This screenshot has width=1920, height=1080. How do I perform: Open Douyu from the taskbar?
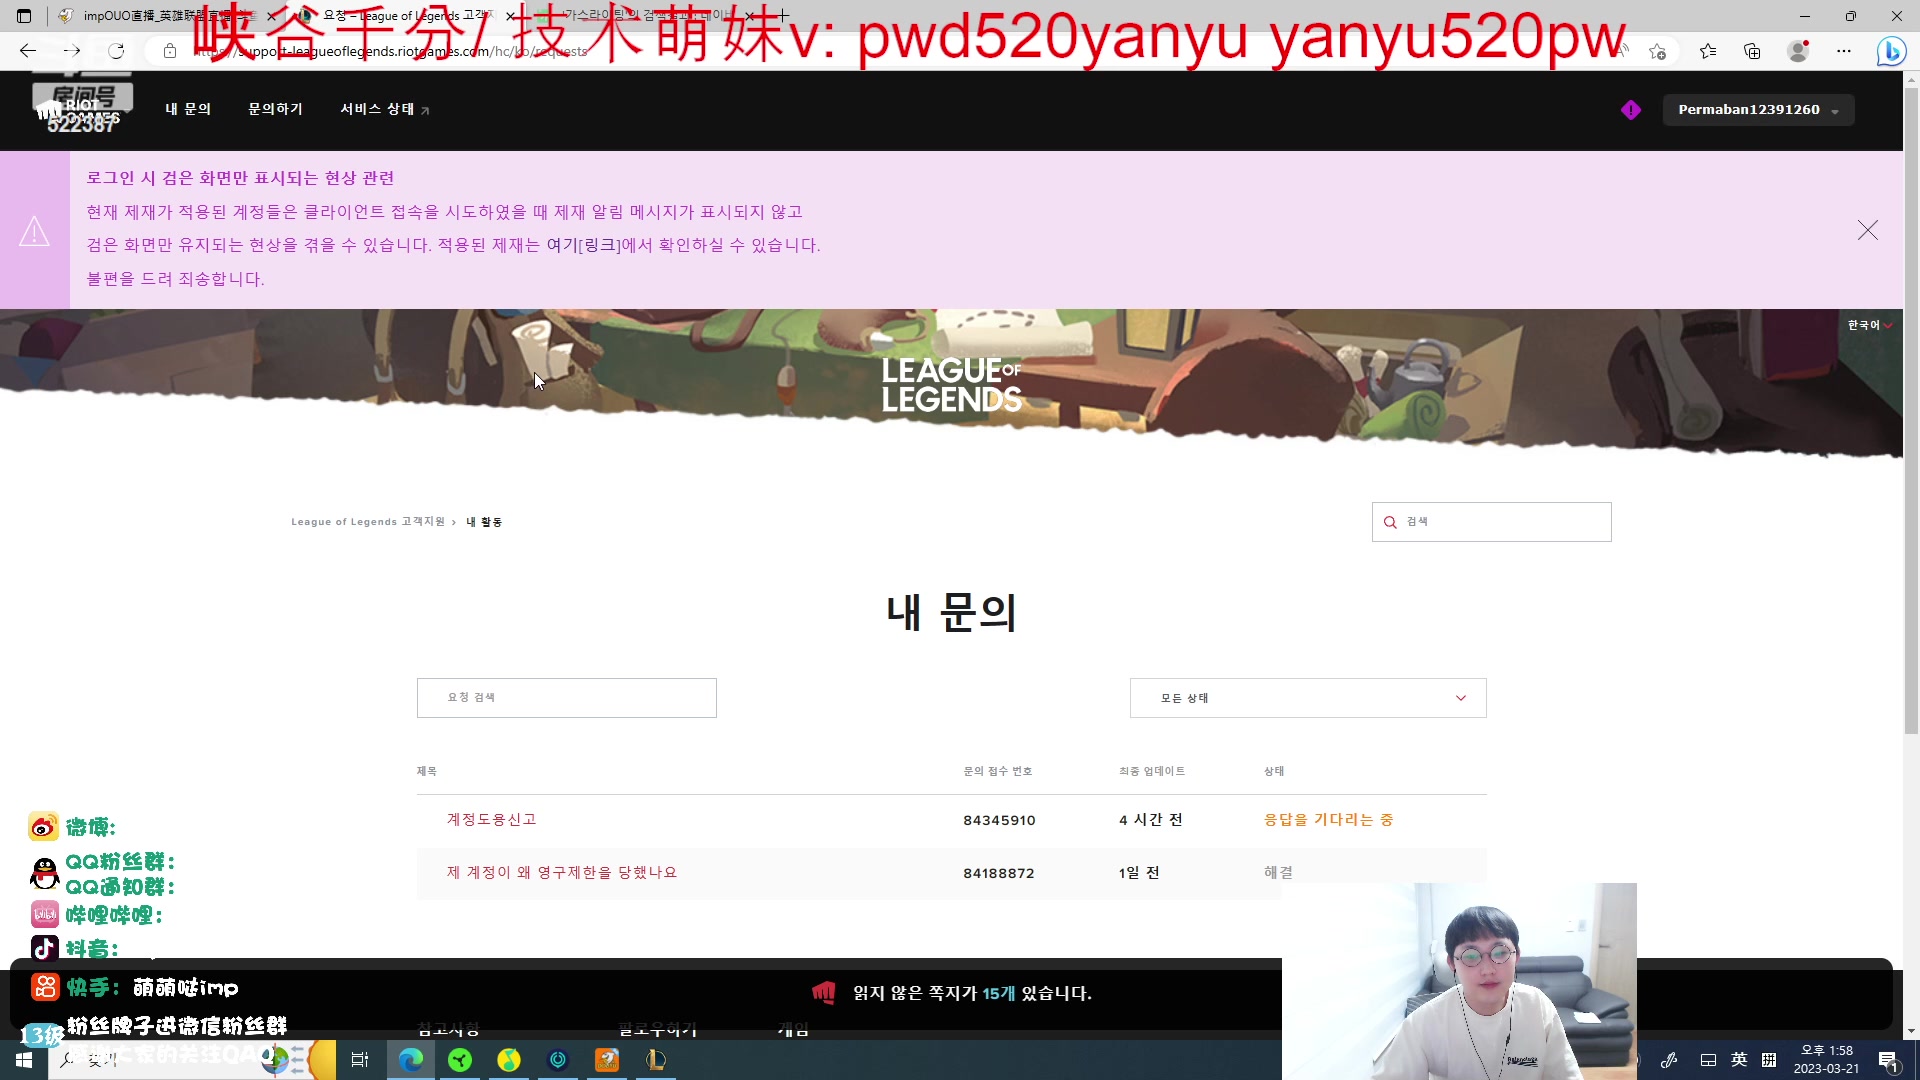606,1060
